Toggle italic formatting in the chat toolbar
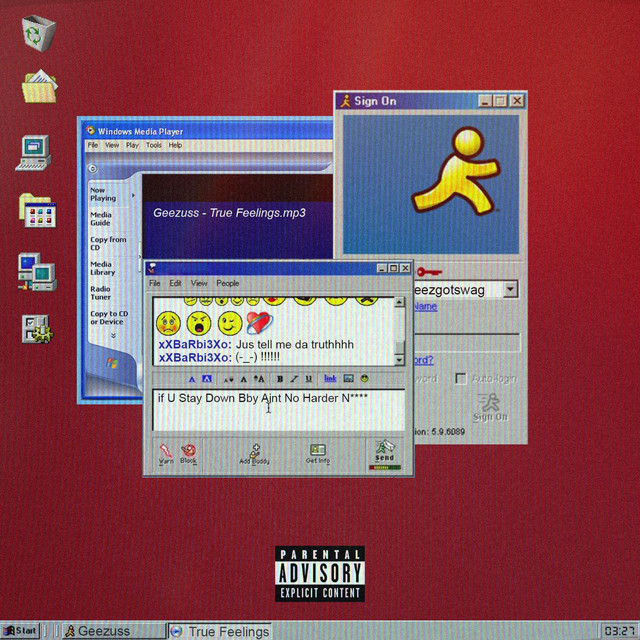 (x=294, y=379)
